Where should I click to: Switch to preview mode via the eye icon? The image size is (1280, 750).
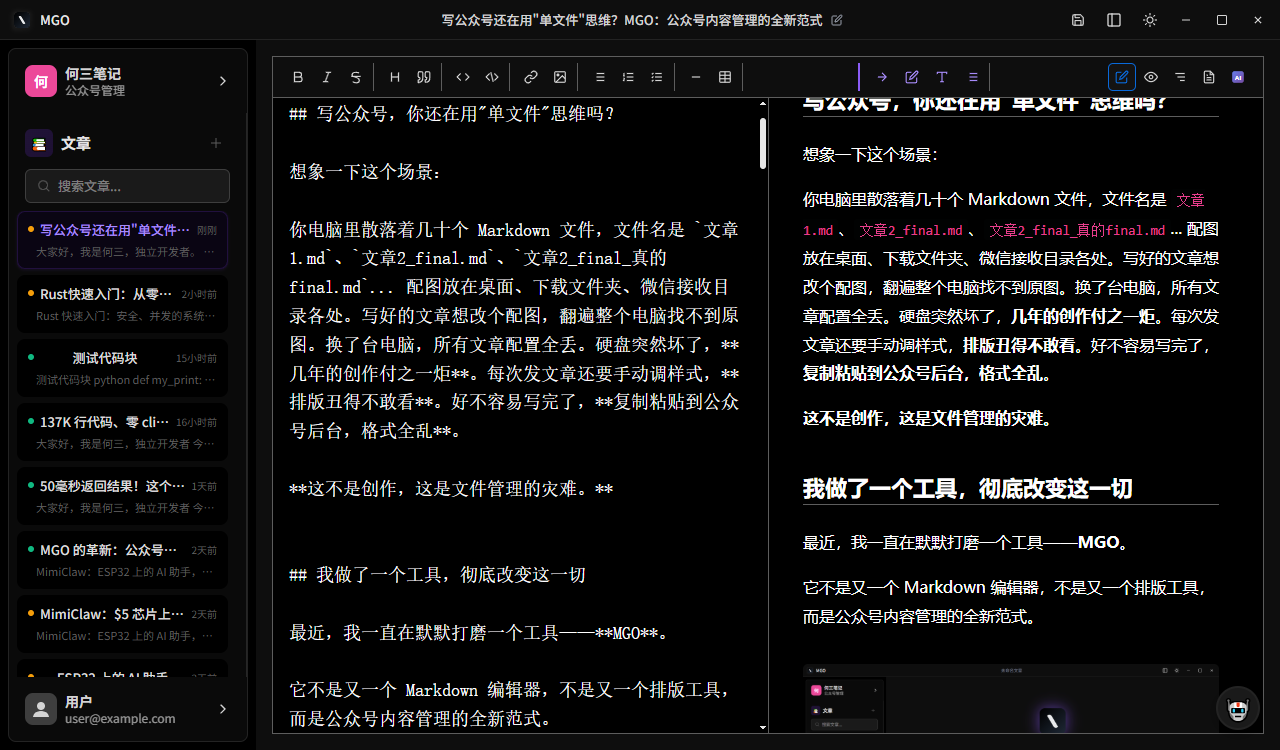click(1150, 77)
